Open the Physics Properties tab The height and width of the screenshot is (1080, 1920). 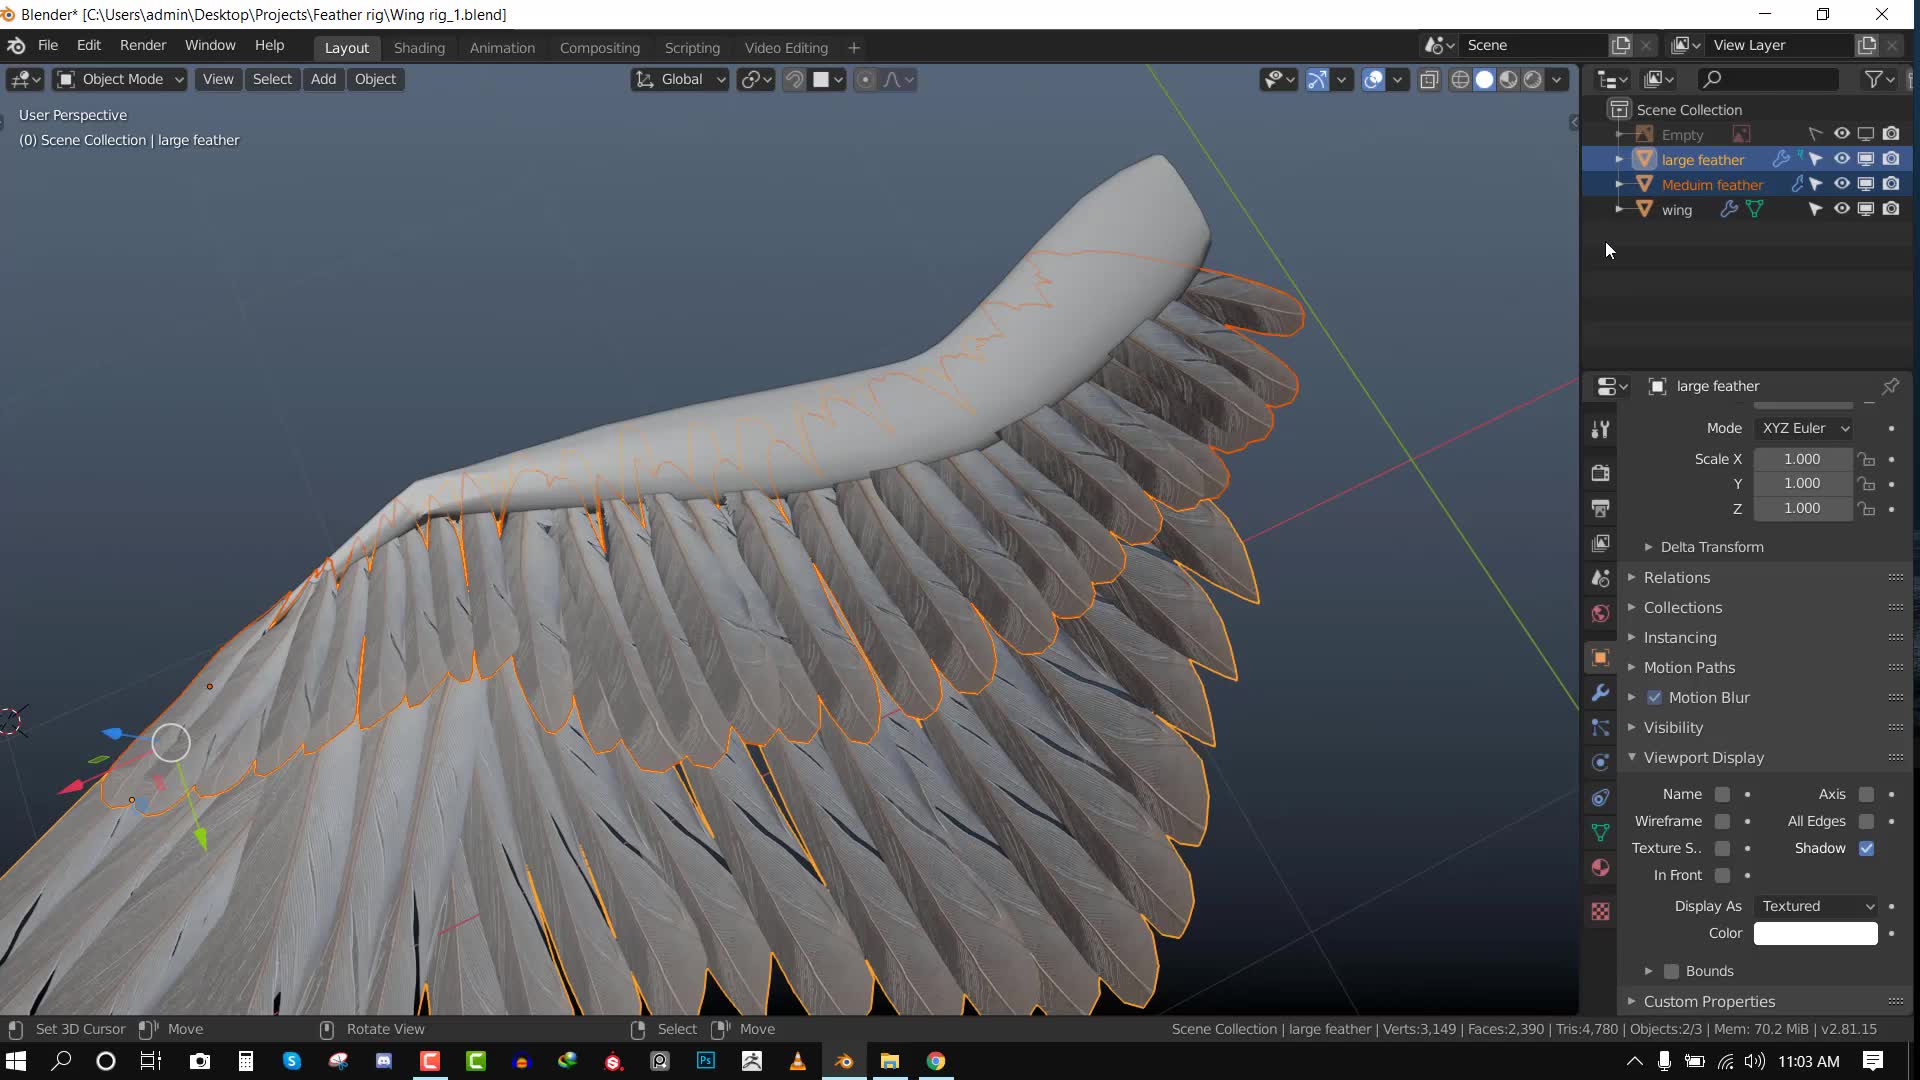1601,762
